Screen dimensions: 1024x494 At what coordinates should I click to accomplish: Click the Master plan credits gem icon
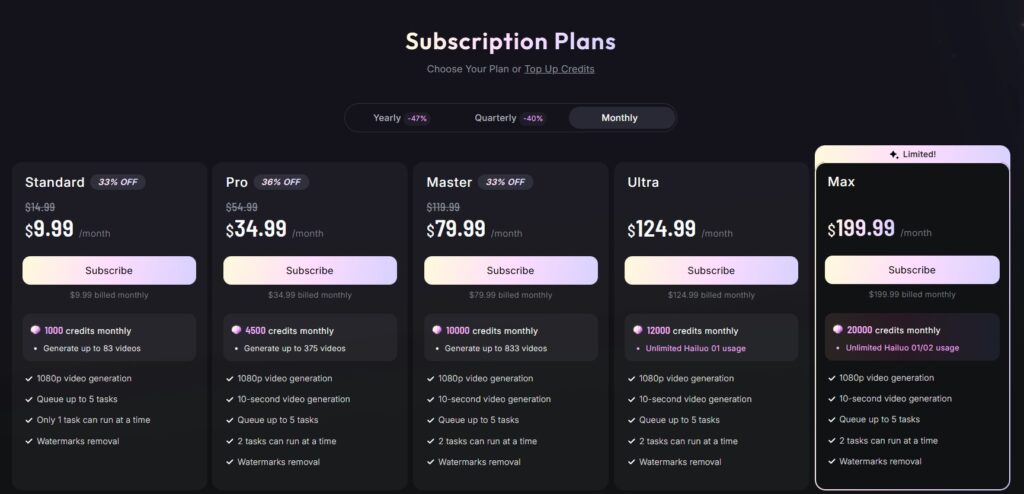tap(437, 330)
